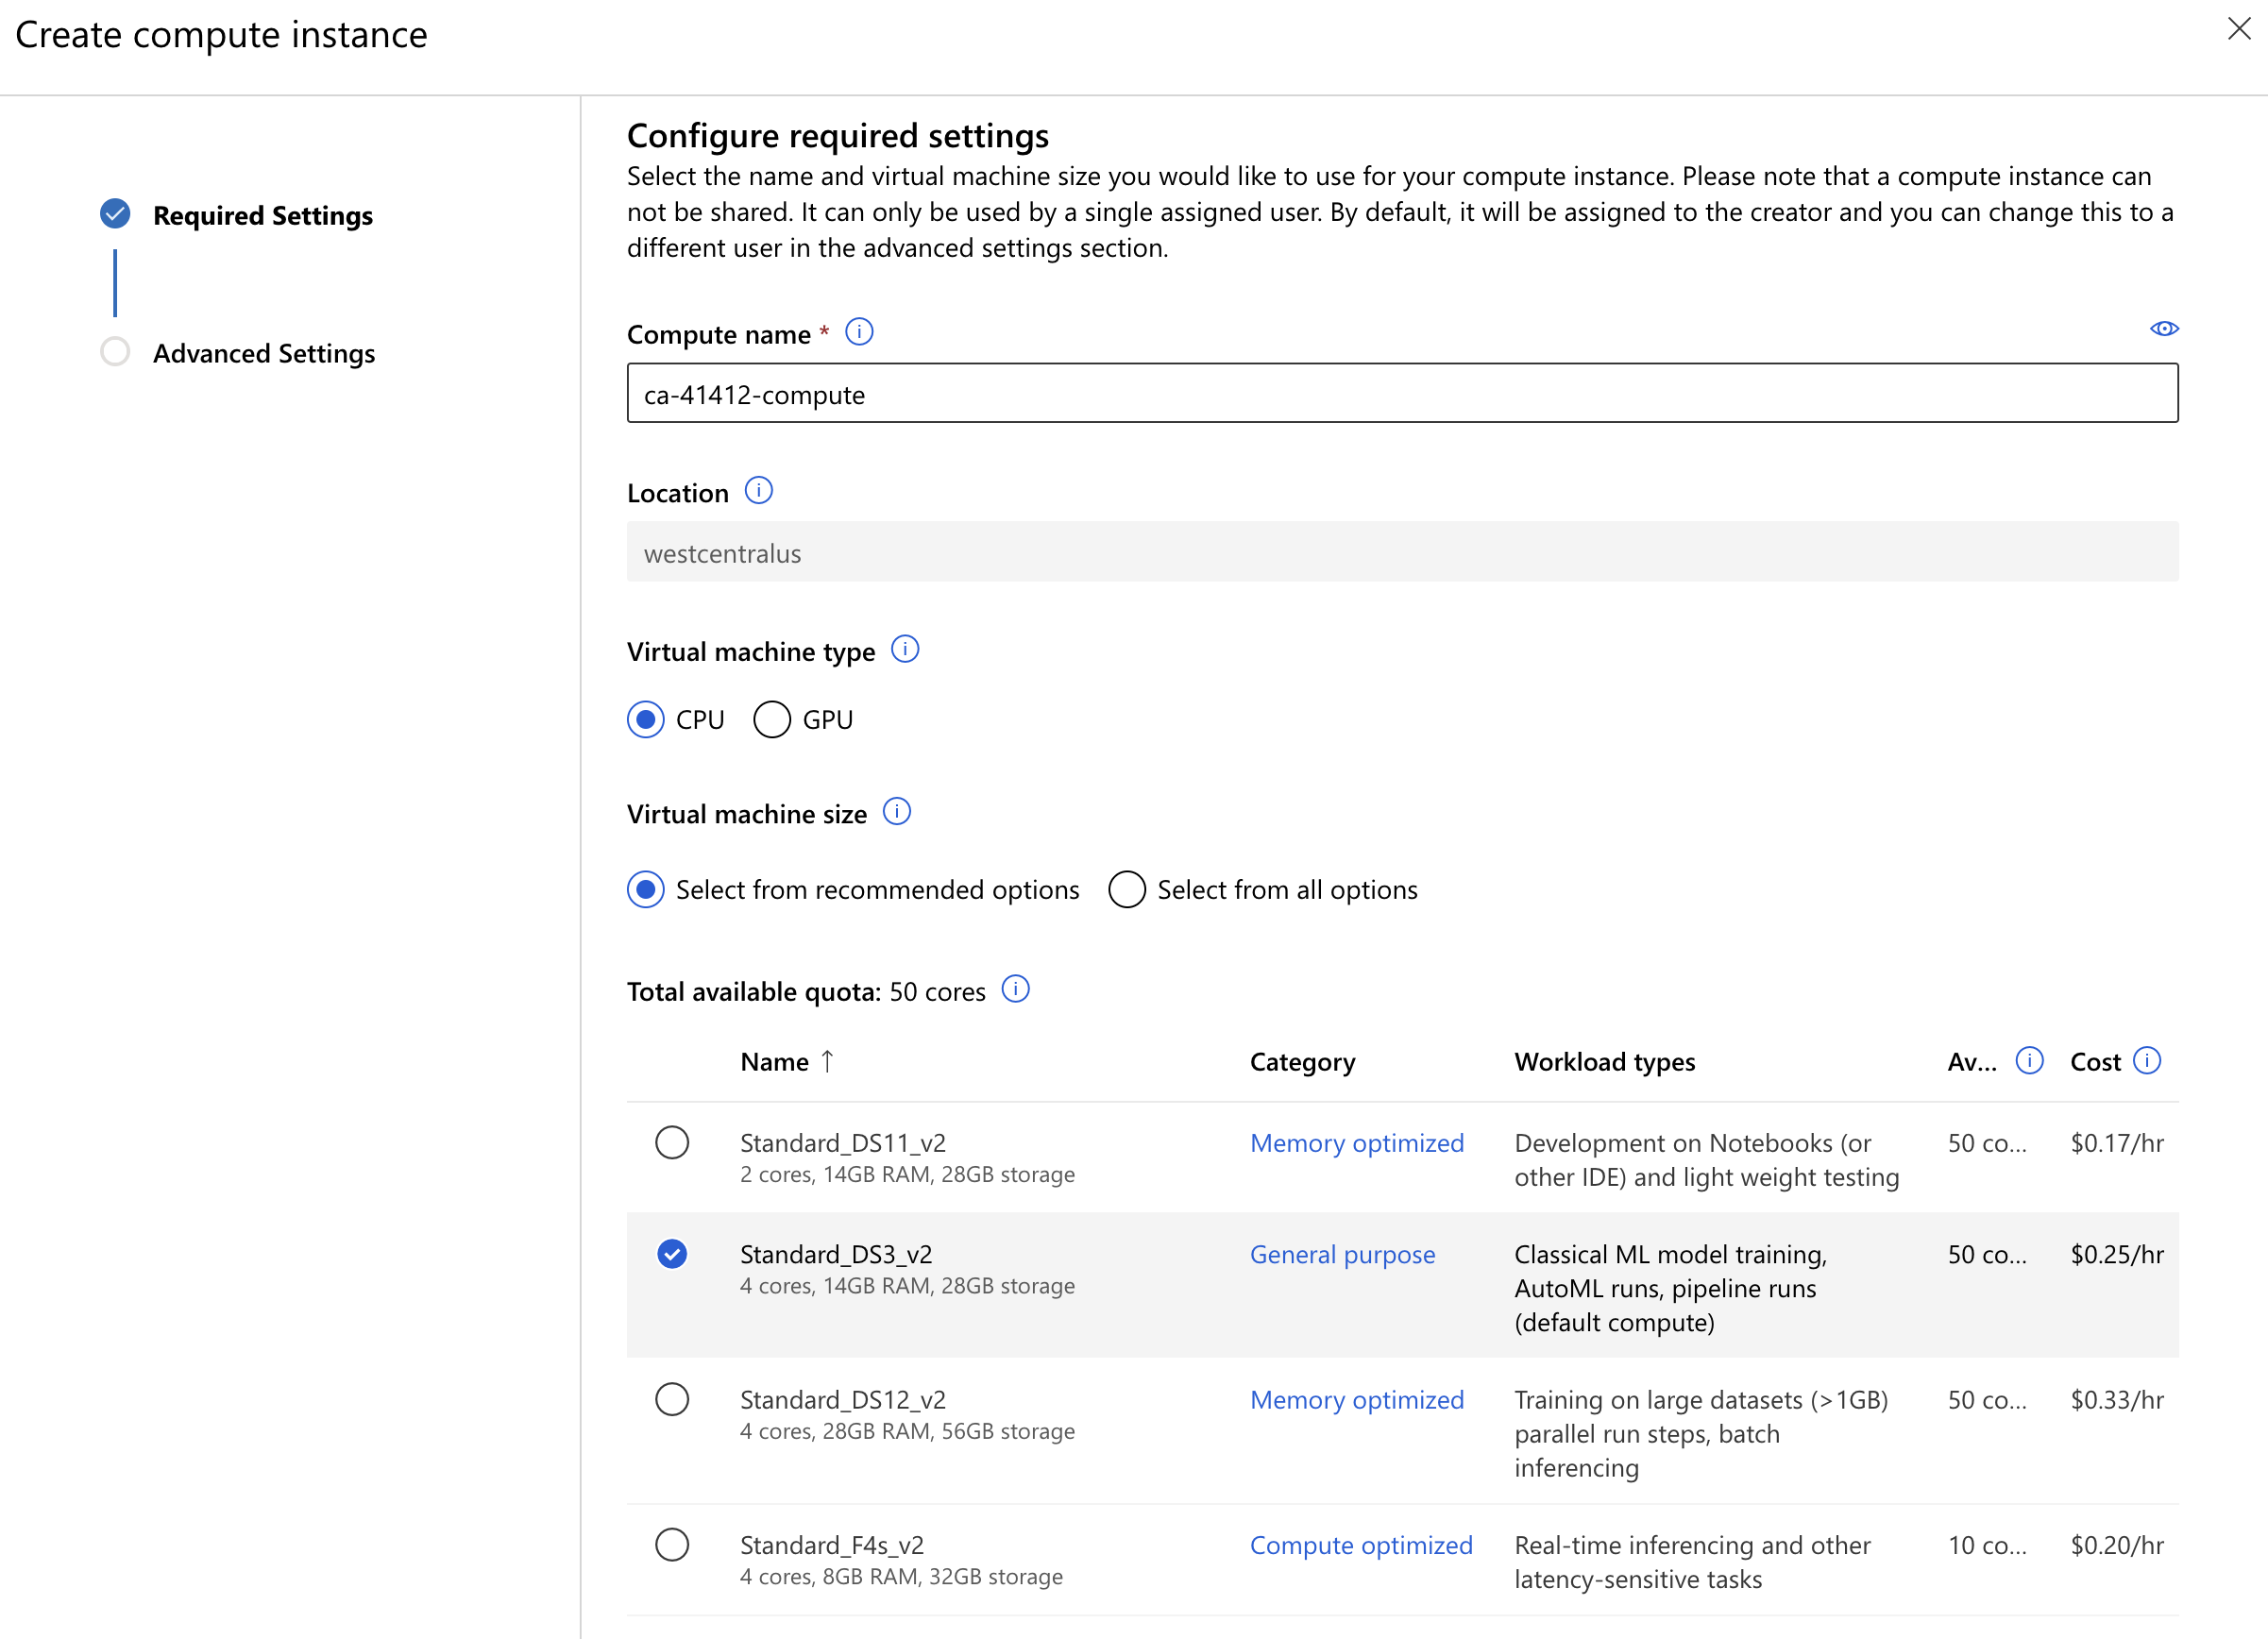
Task: Click the Compute name text field
Action: (x=1402, y=393)
